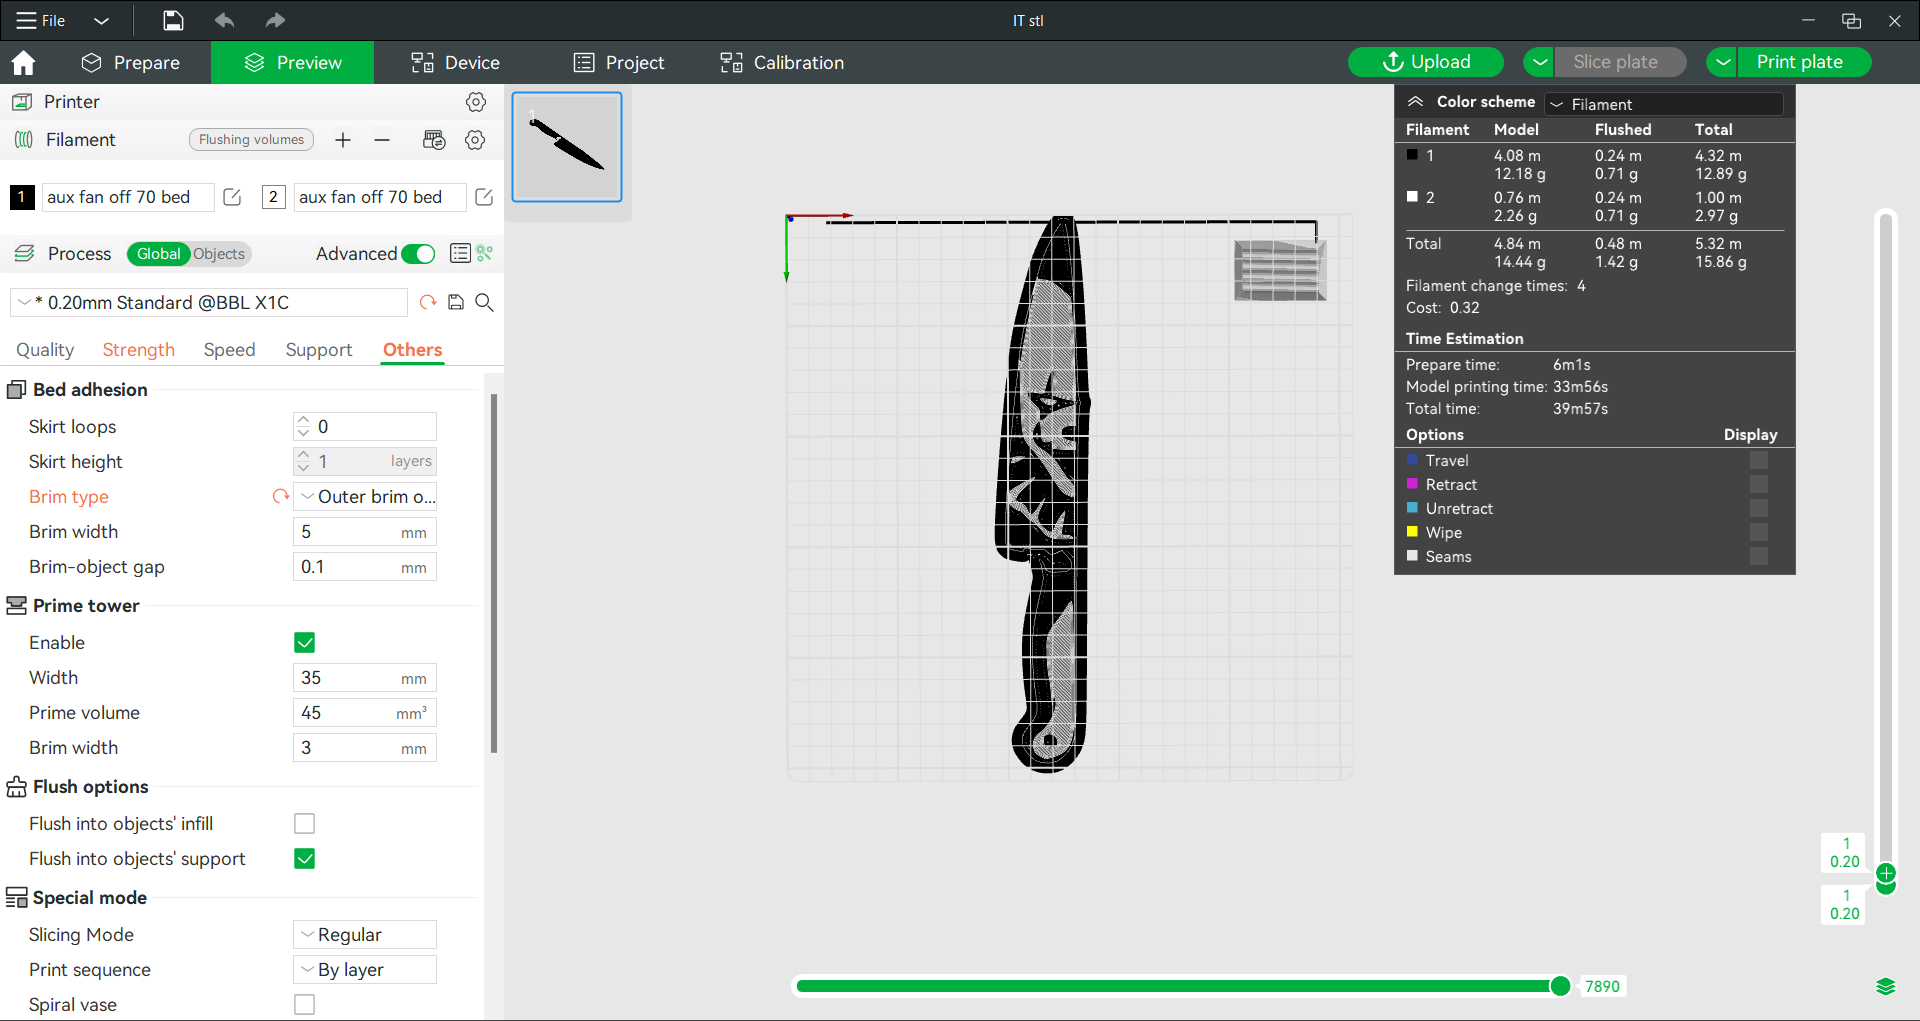This screenshot has height=1021, width=1920.
Task: Open Slice plate options arrow
Action: pyautogui.click(x=1540, y=62)
